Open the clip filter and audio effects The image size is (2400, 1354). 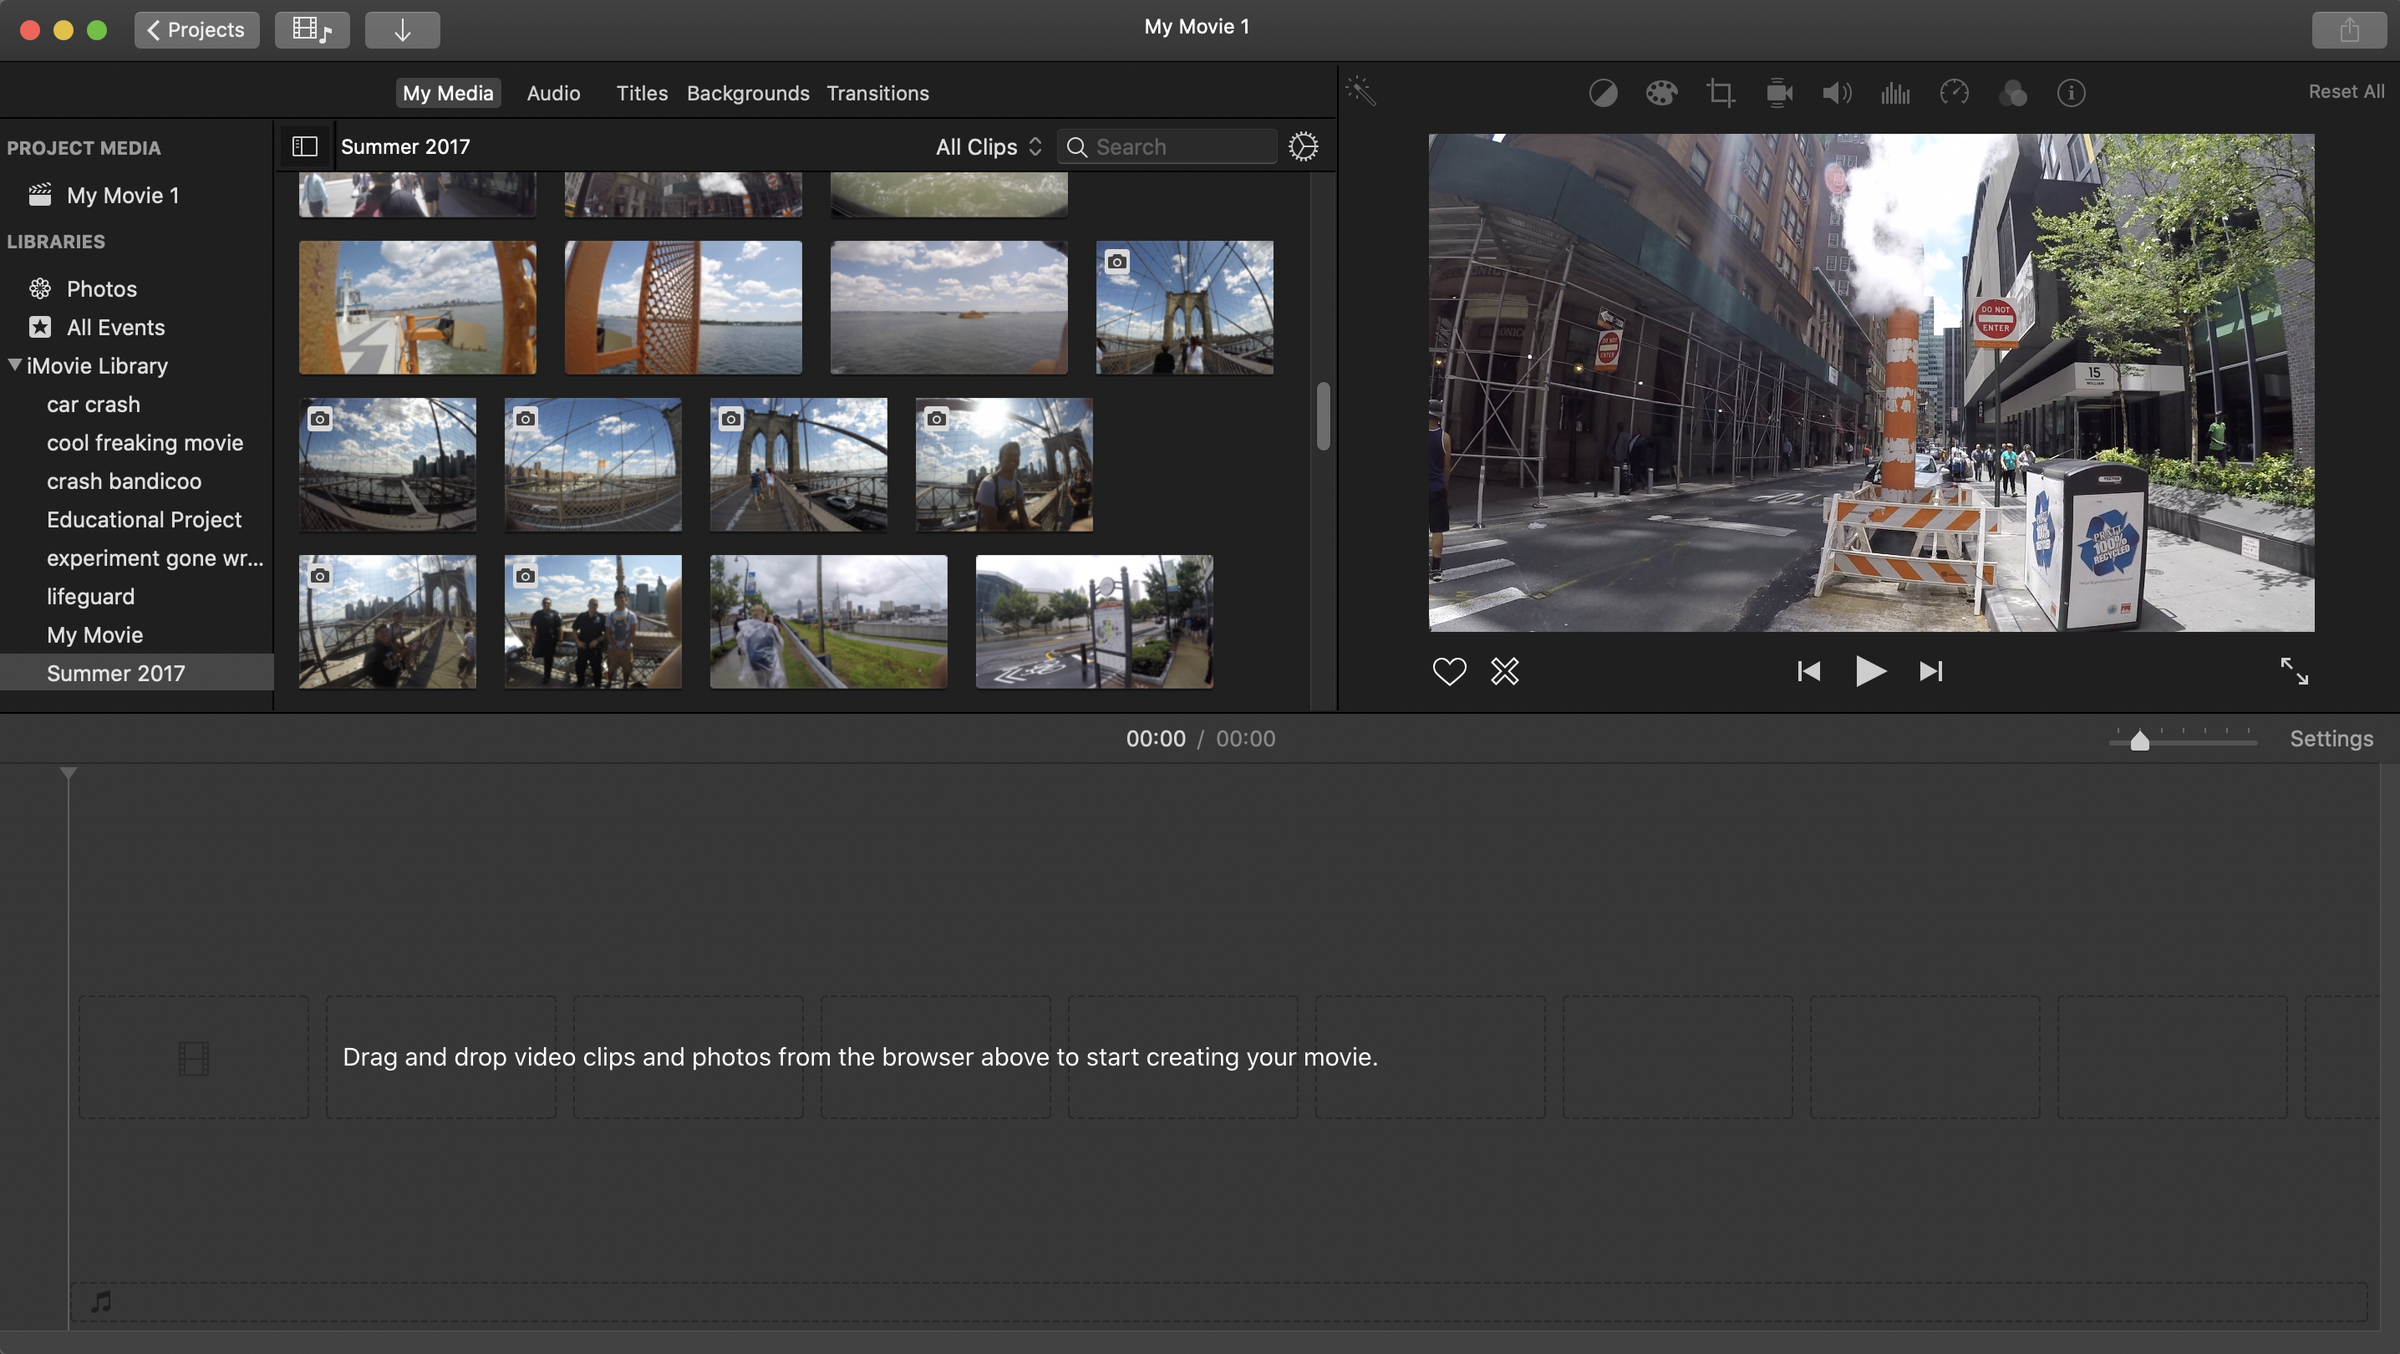pos(2014,92)
